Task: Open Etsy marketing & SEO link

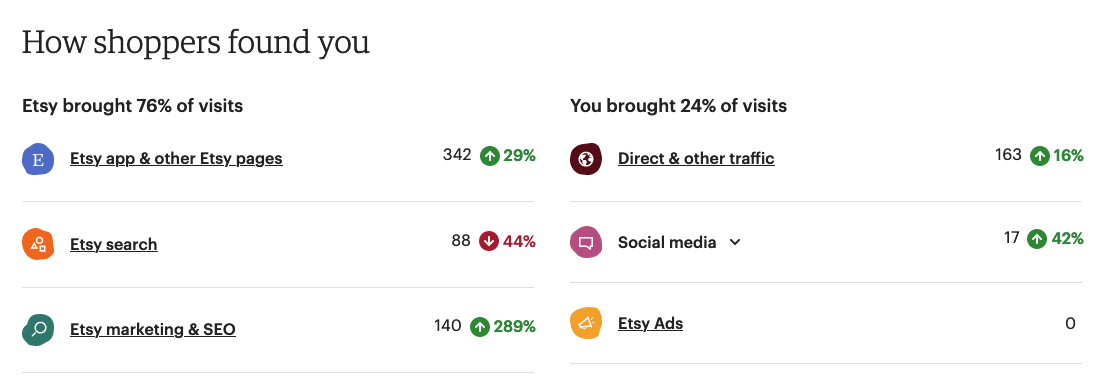Action: click(153, 330)
